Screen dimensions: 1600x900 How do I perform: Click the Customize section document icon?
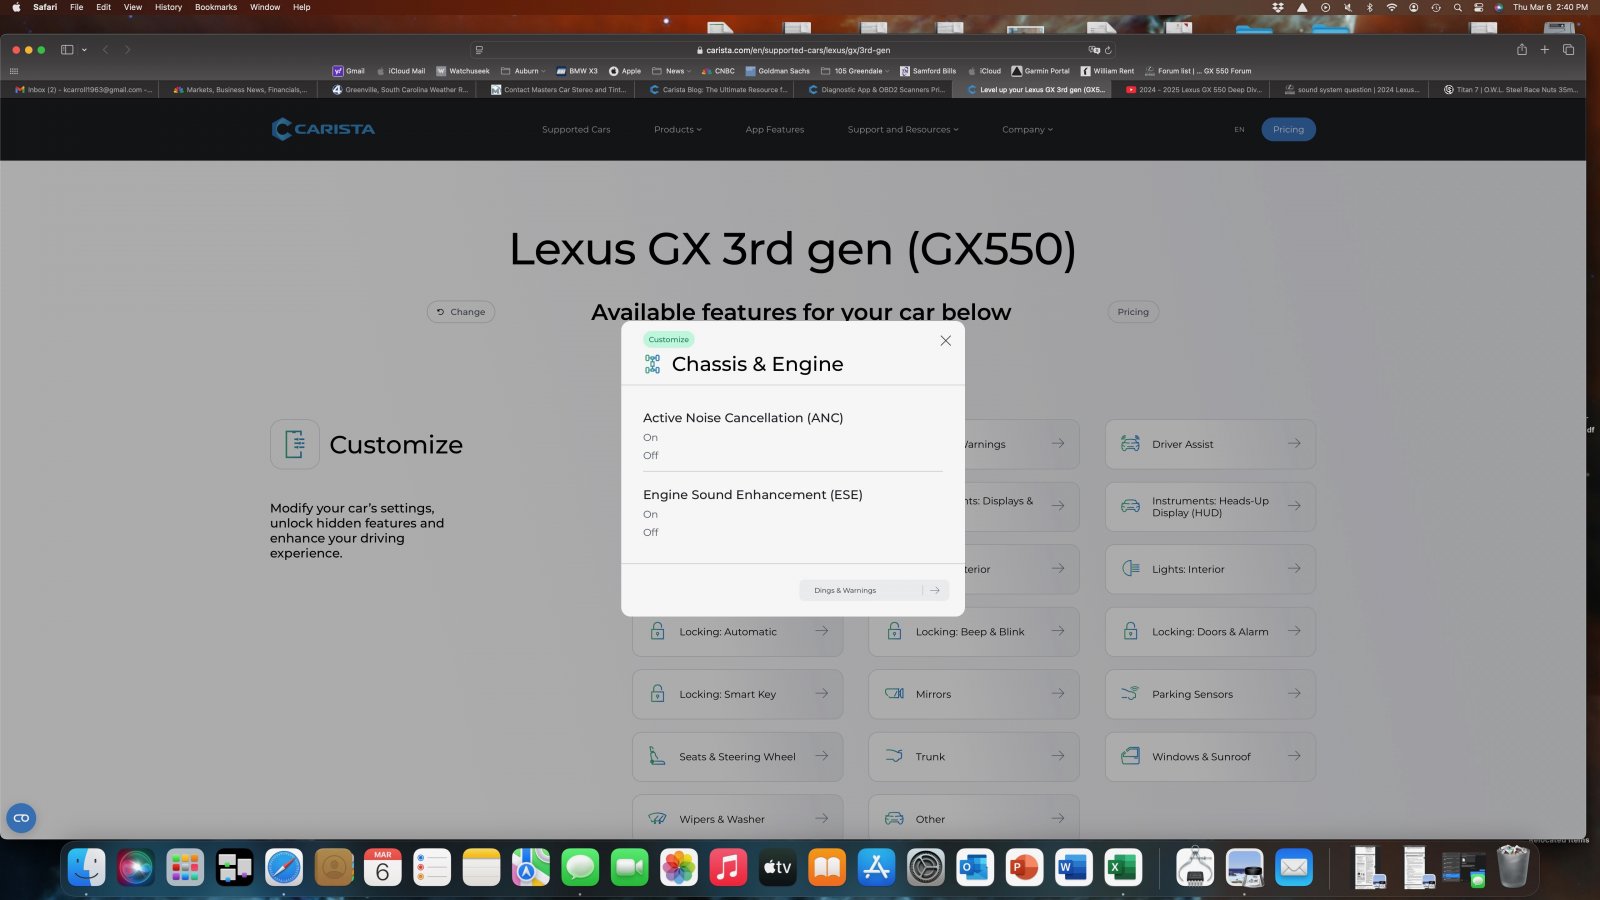point(295,444)
